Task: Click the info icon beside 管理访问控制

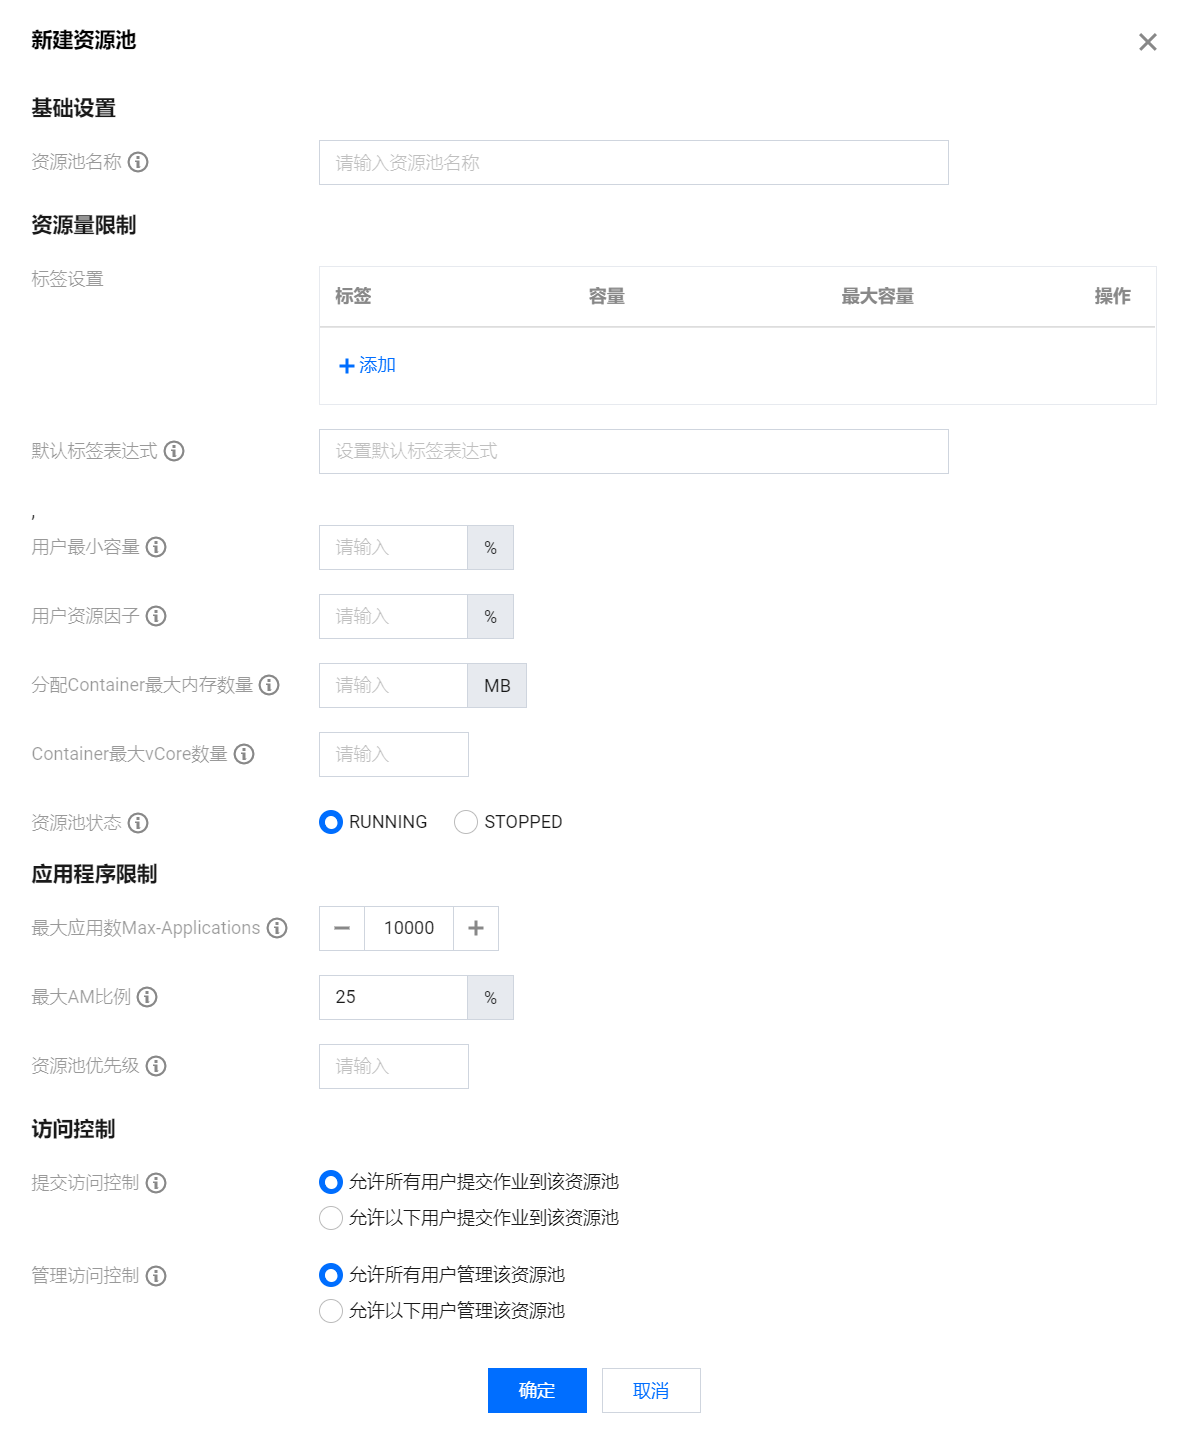Action: tap(156, 1276)
